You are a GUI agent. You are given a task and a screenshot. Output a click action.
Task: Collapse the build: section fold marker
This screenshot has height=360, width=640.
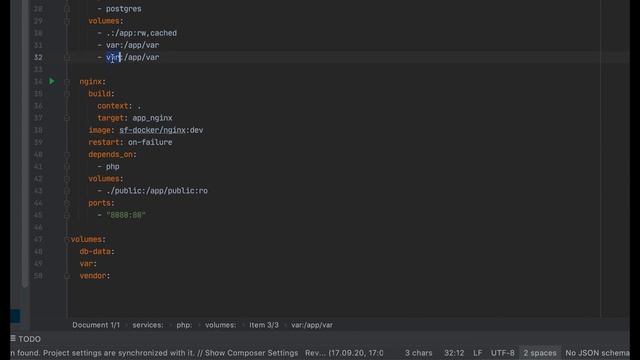click(67, 94)
